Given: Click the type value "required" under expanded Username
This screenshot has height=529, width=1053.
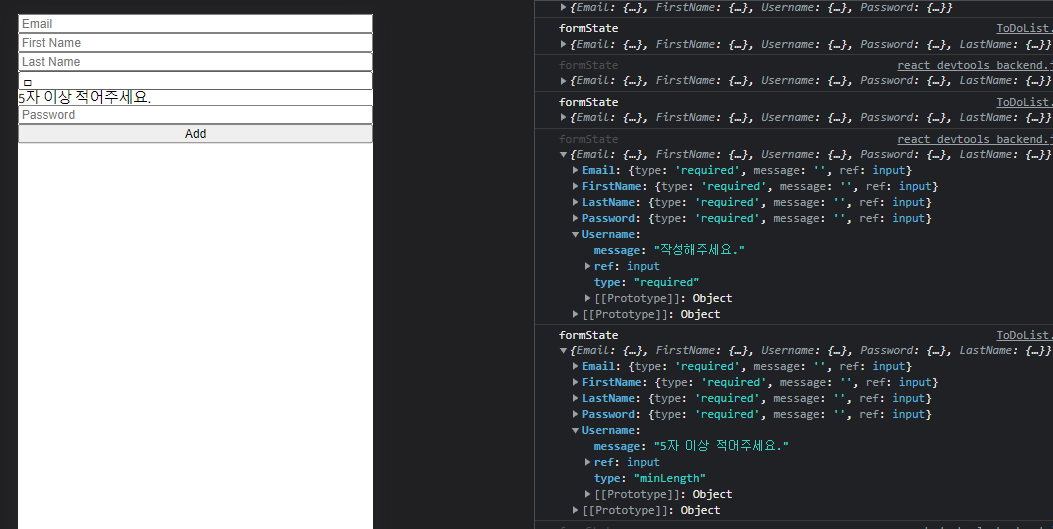Looking at the screenshot, I should [x=666, y=282].
